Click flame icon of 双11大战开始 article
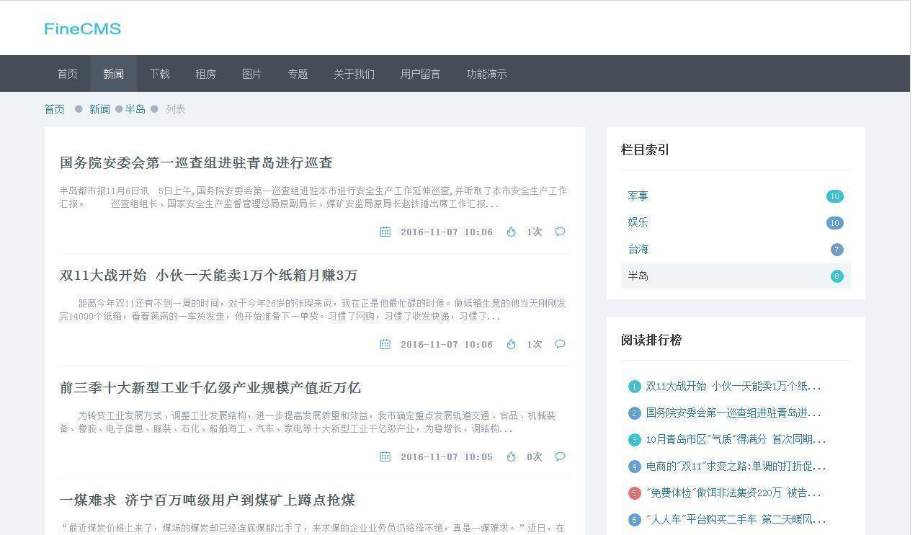The height and width of the screenshot is (535, 912). (511, 344)
